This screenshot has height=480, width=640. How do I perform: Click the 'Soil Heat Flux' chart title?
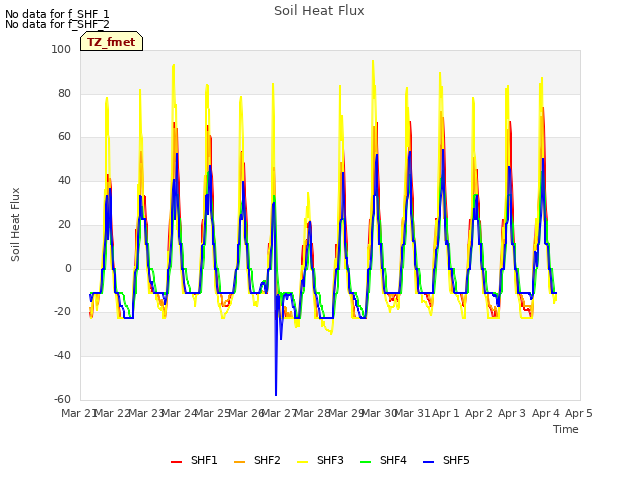click(319, 11)
